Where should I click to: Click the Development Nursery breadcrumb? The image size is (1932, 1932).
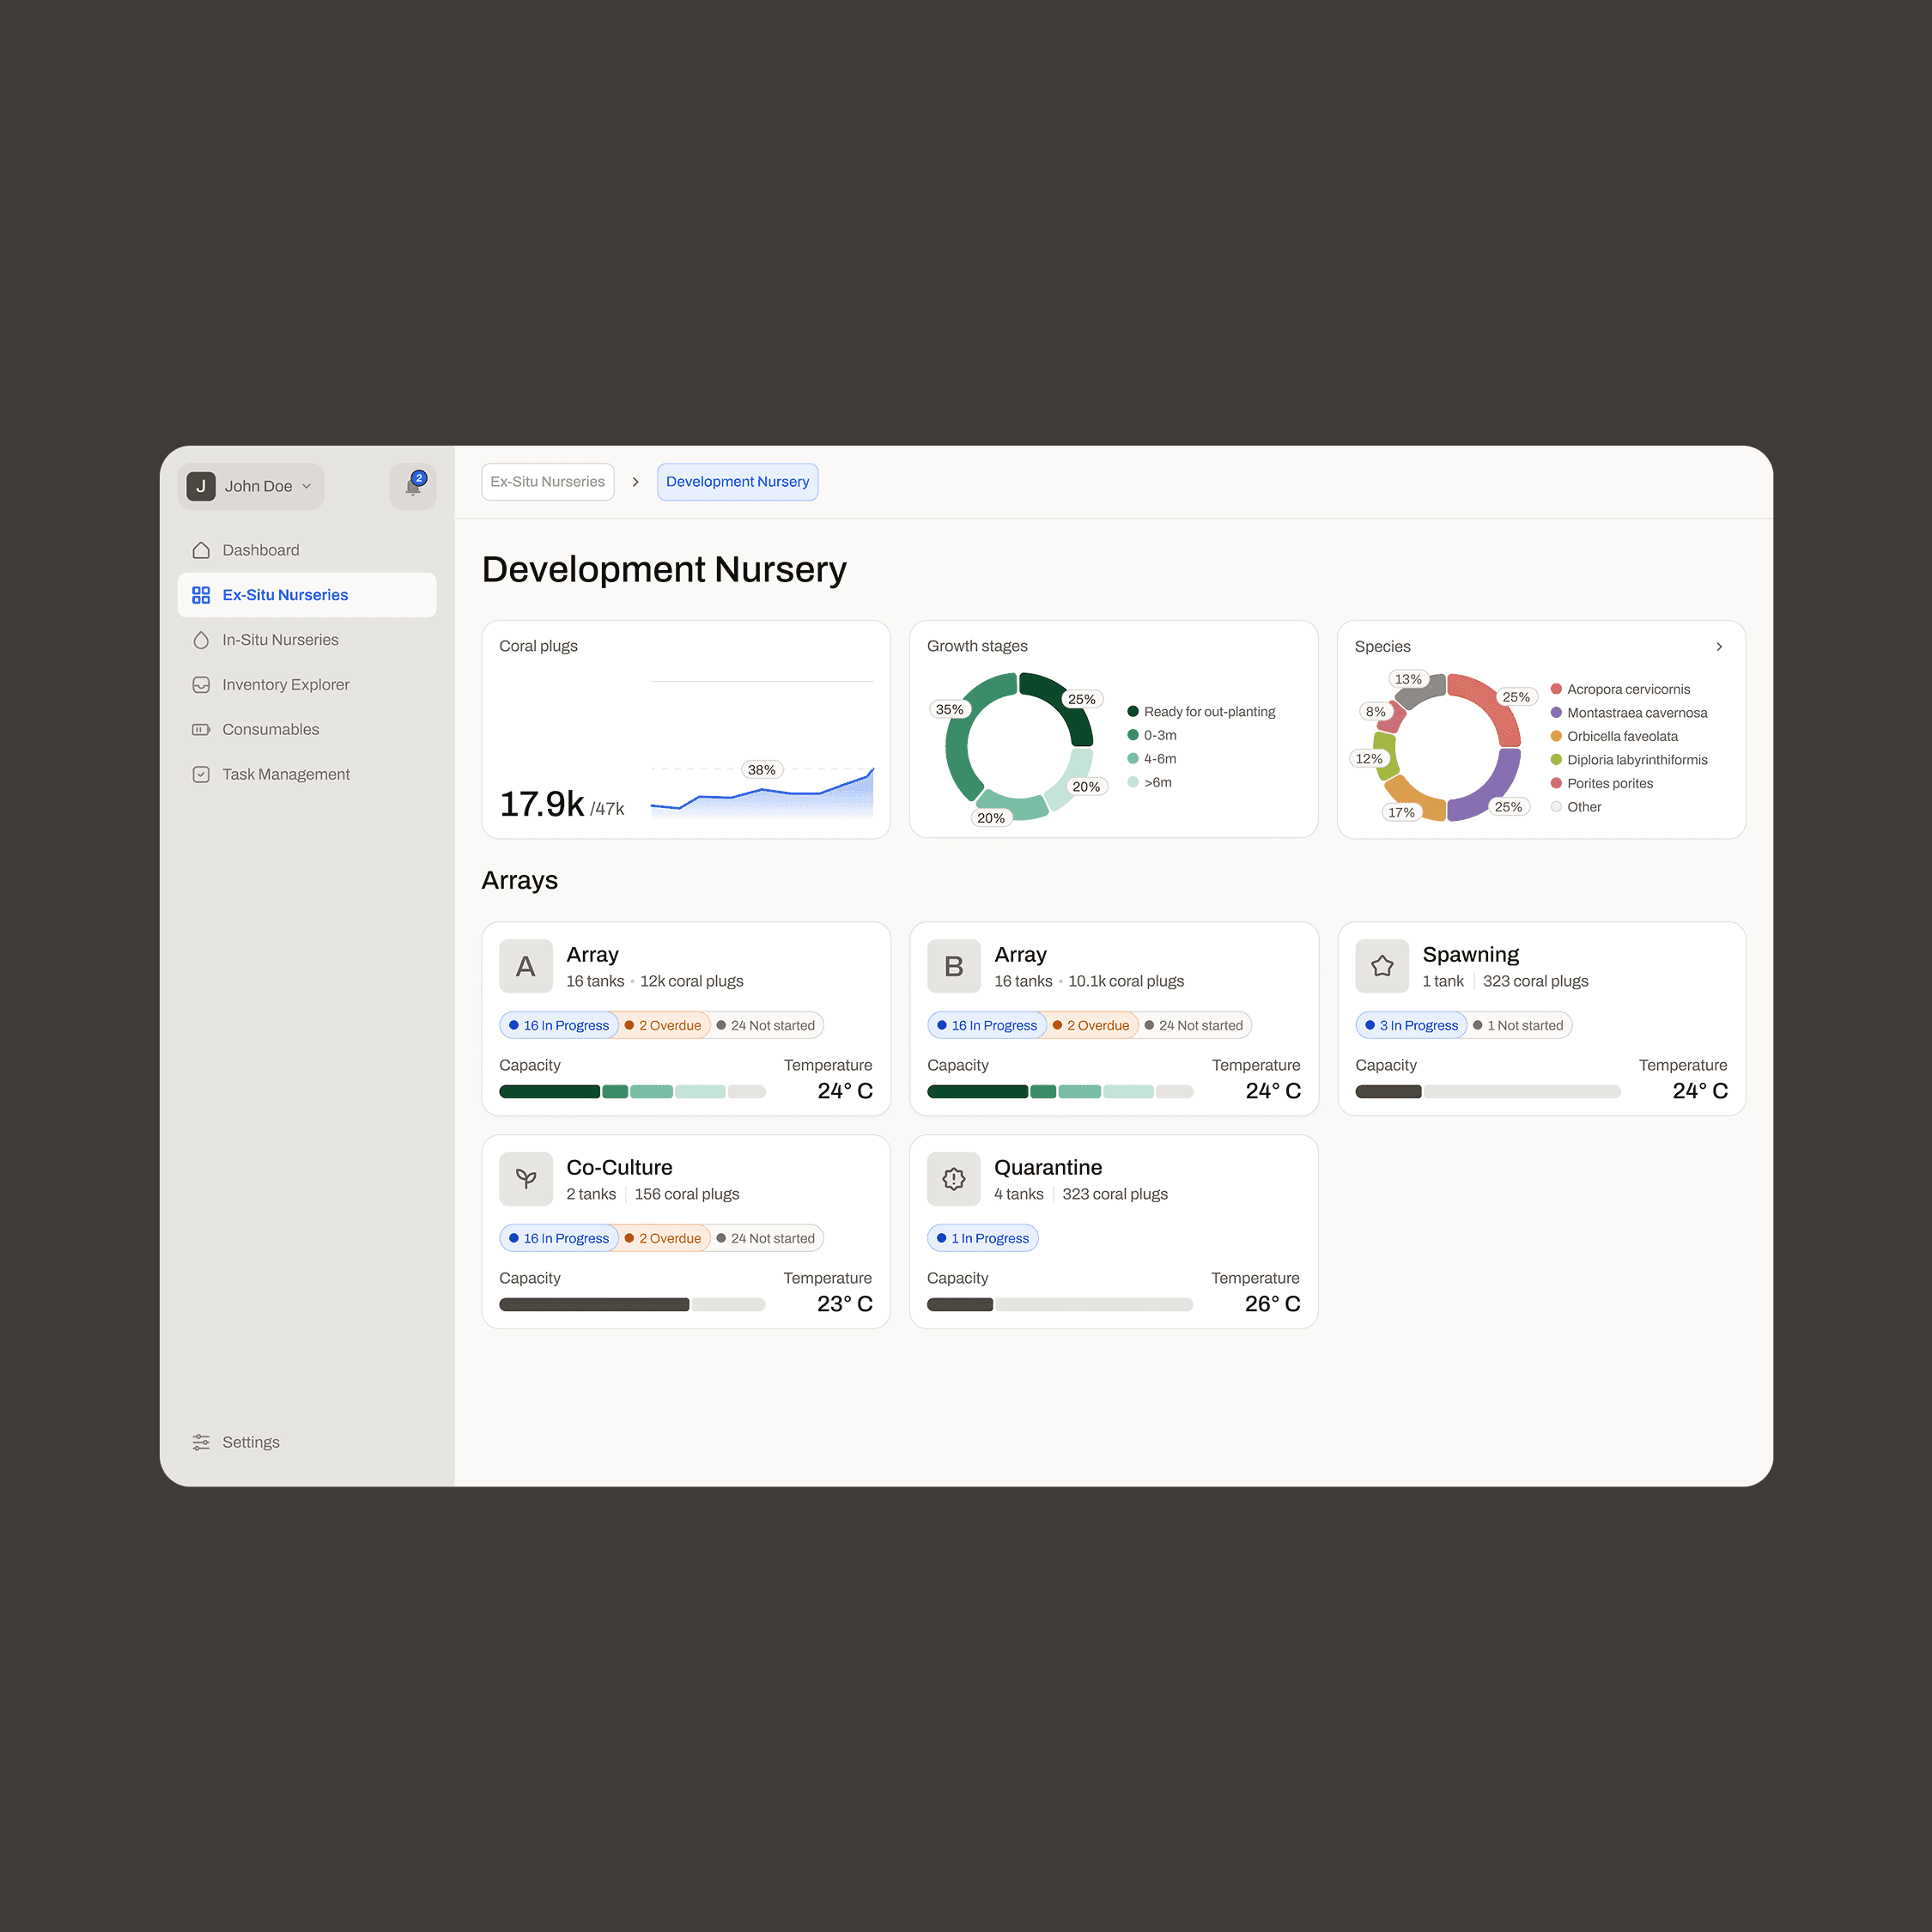coord(737,482)
